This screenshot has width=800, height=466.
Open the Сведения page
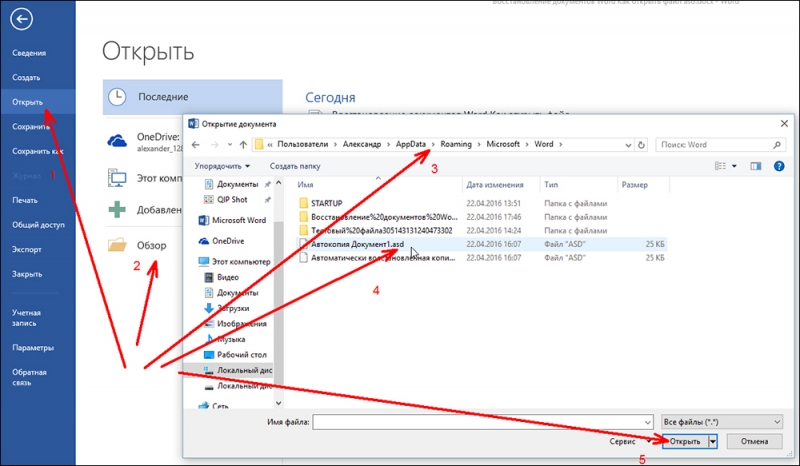click(x=29, y=53)
